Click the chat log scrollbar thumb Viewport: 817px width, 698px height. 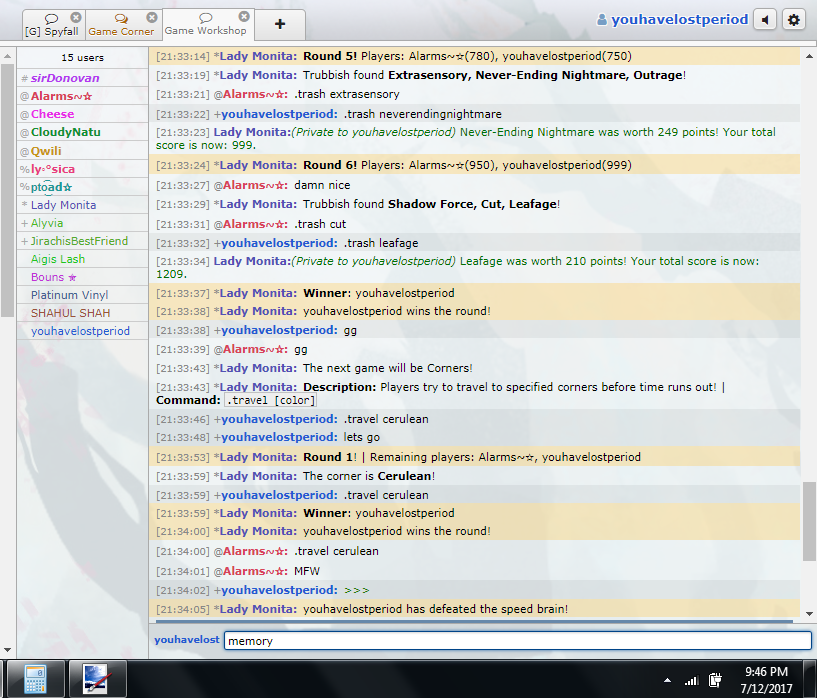coord(809,521)
